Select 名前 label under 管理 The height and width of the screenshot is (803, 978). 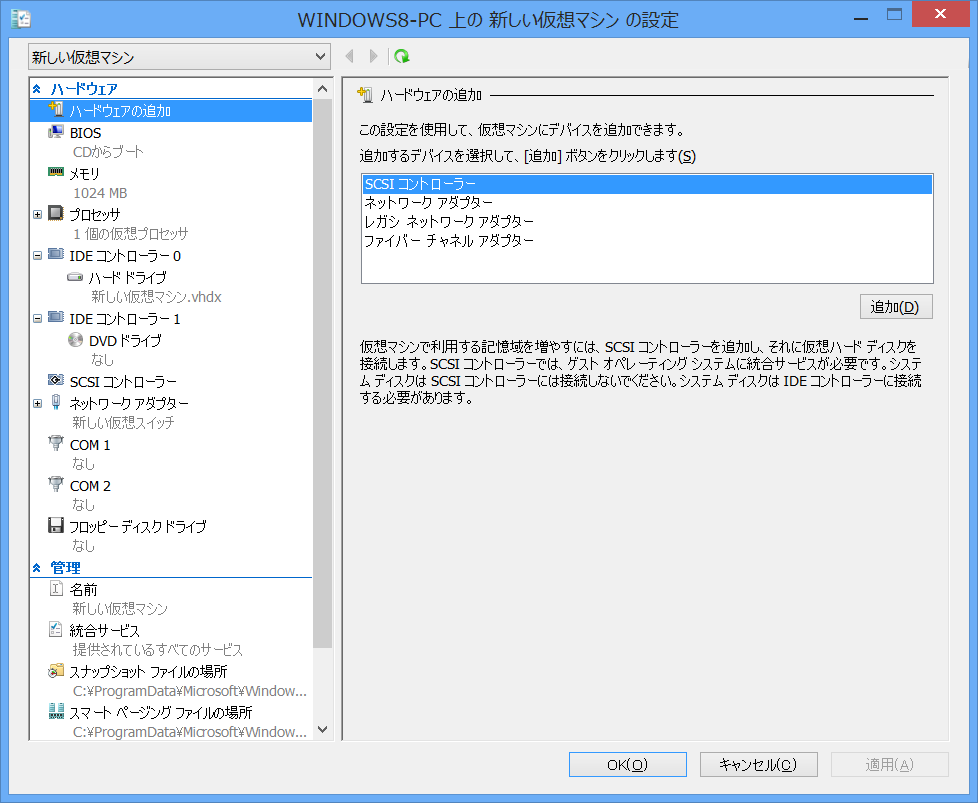point(84,590)
